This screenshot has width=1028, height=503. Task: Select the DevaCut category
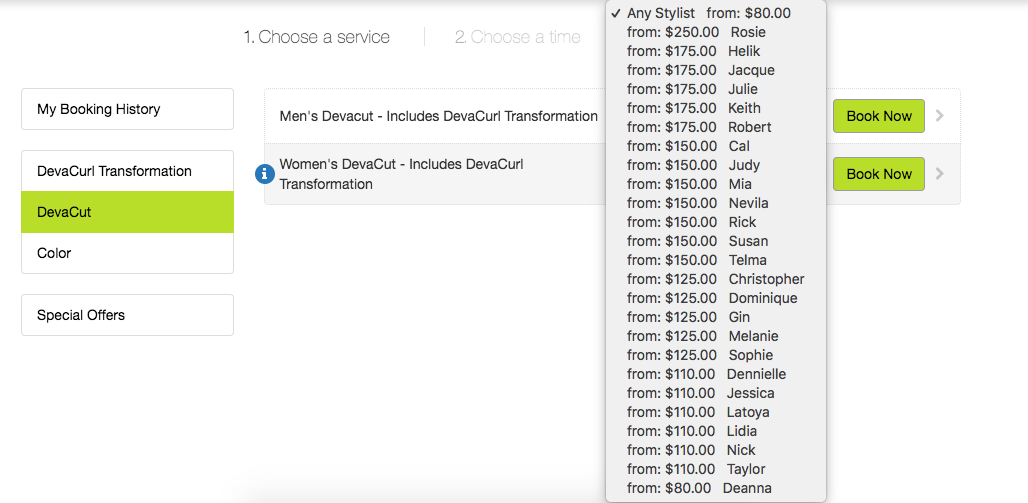[127, 212]
